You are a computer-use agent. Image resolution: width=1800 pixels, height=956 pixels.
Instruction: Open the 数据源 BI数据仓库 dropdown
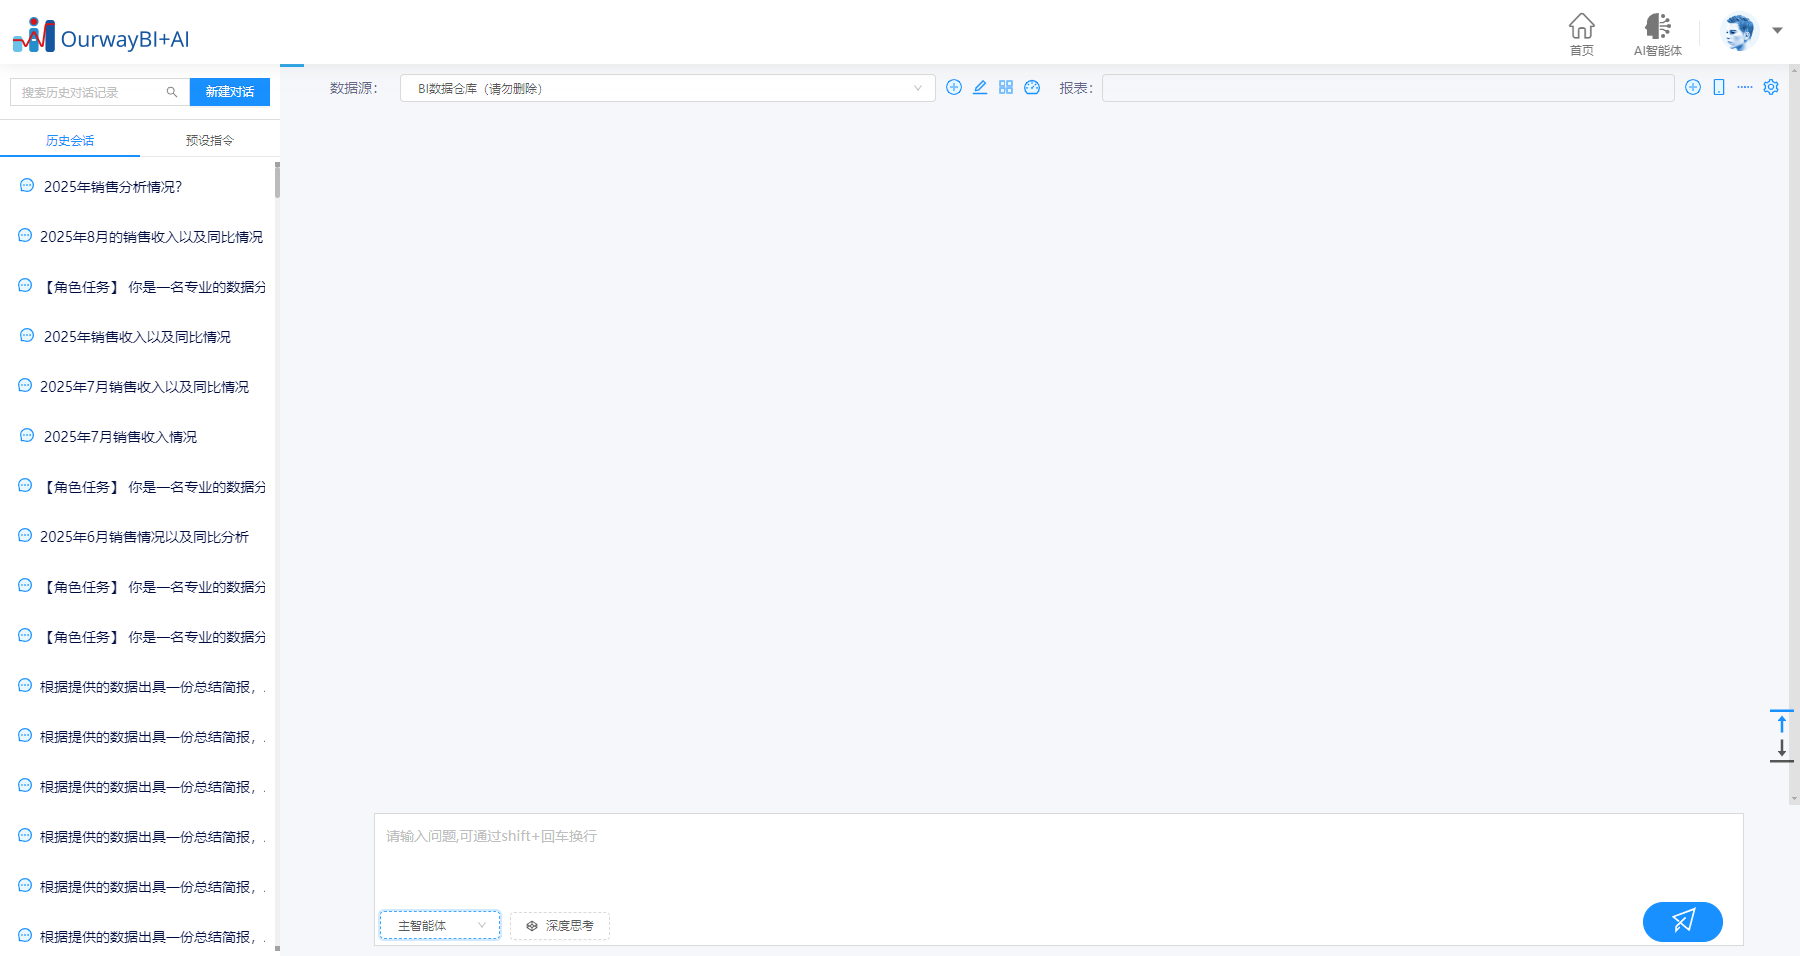(x=668, y=88)
